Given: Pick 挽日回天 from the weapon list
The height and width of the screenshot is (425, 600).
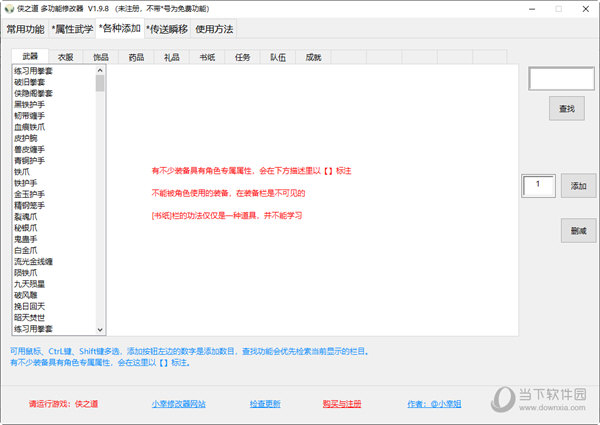Looking at the screenshot, I should point(29,306).
